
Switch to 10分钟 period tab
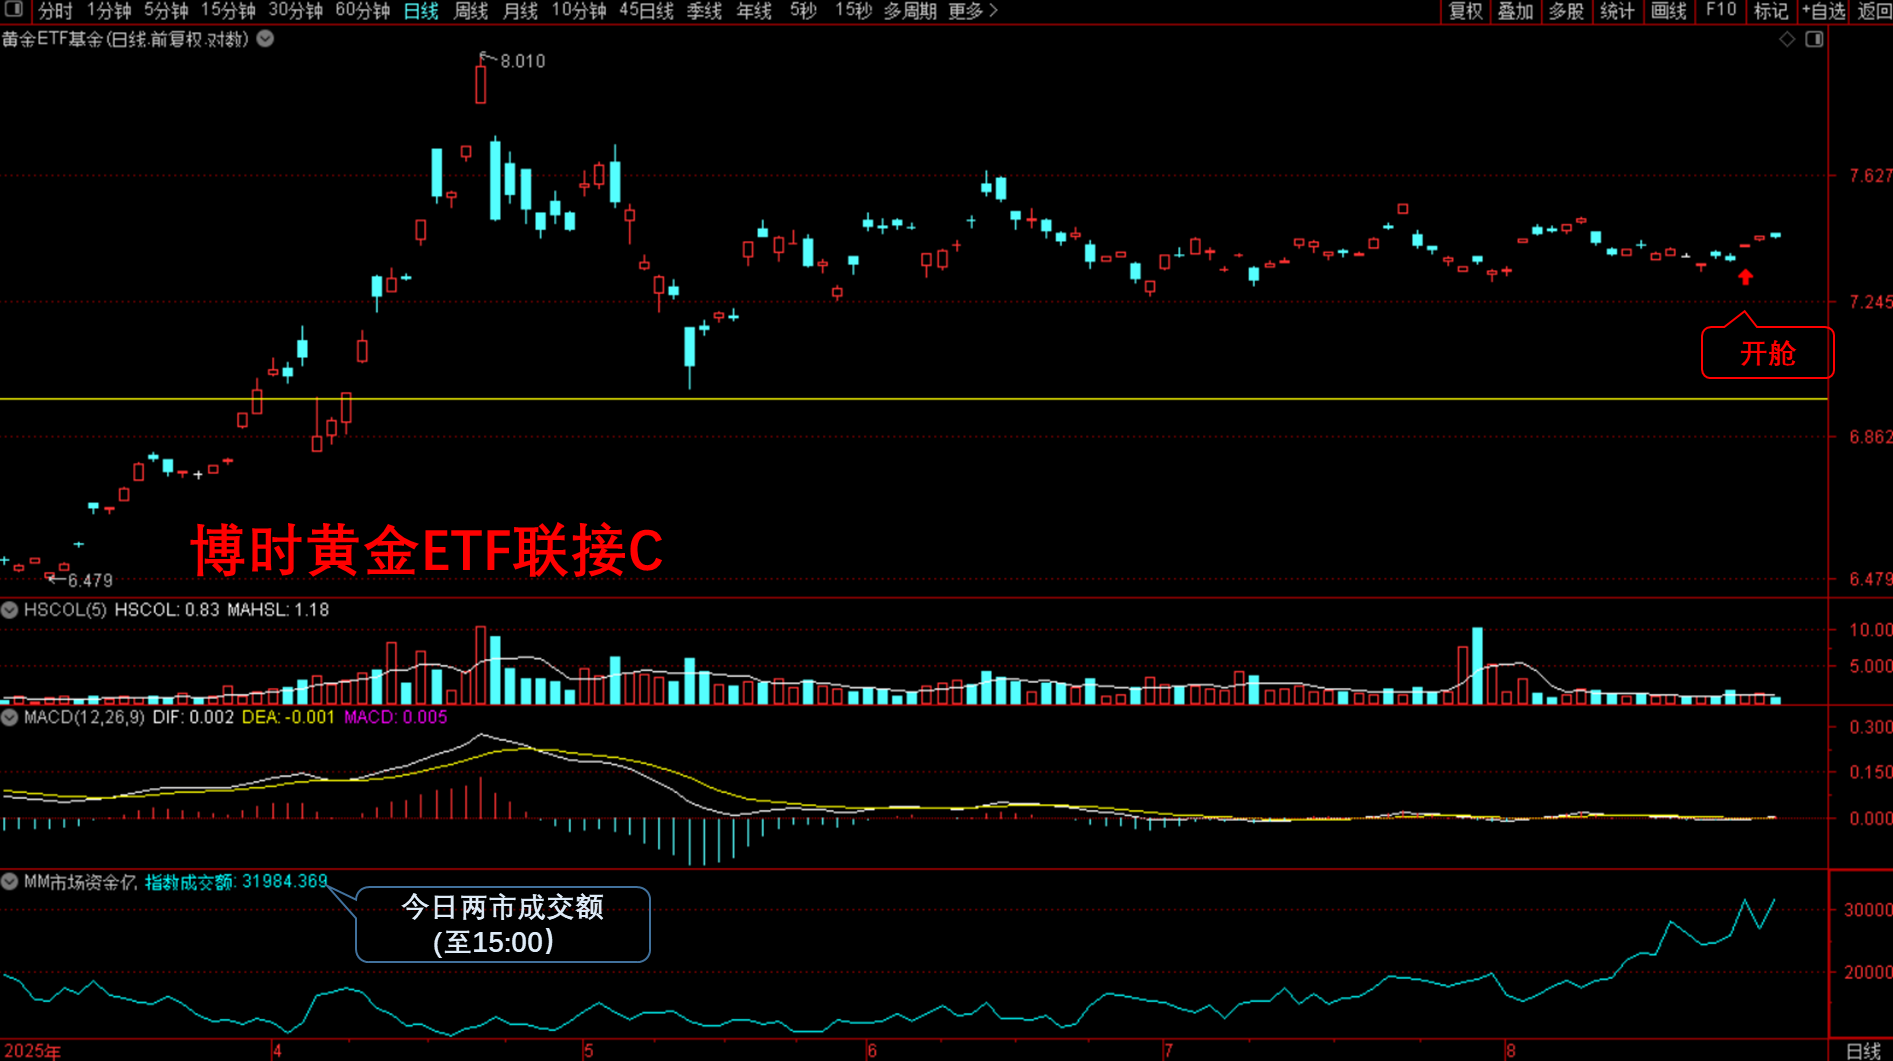579,11
